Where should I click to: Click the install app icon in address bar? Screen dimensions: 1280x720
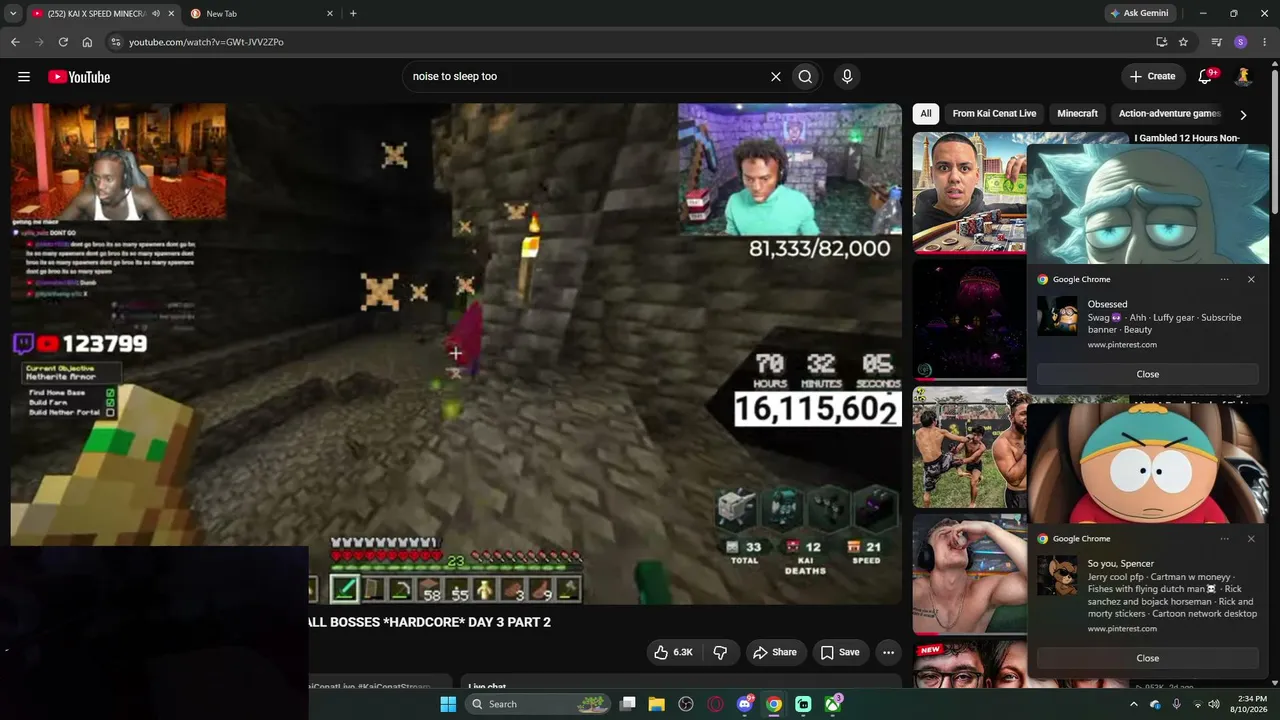[1161, 42]
